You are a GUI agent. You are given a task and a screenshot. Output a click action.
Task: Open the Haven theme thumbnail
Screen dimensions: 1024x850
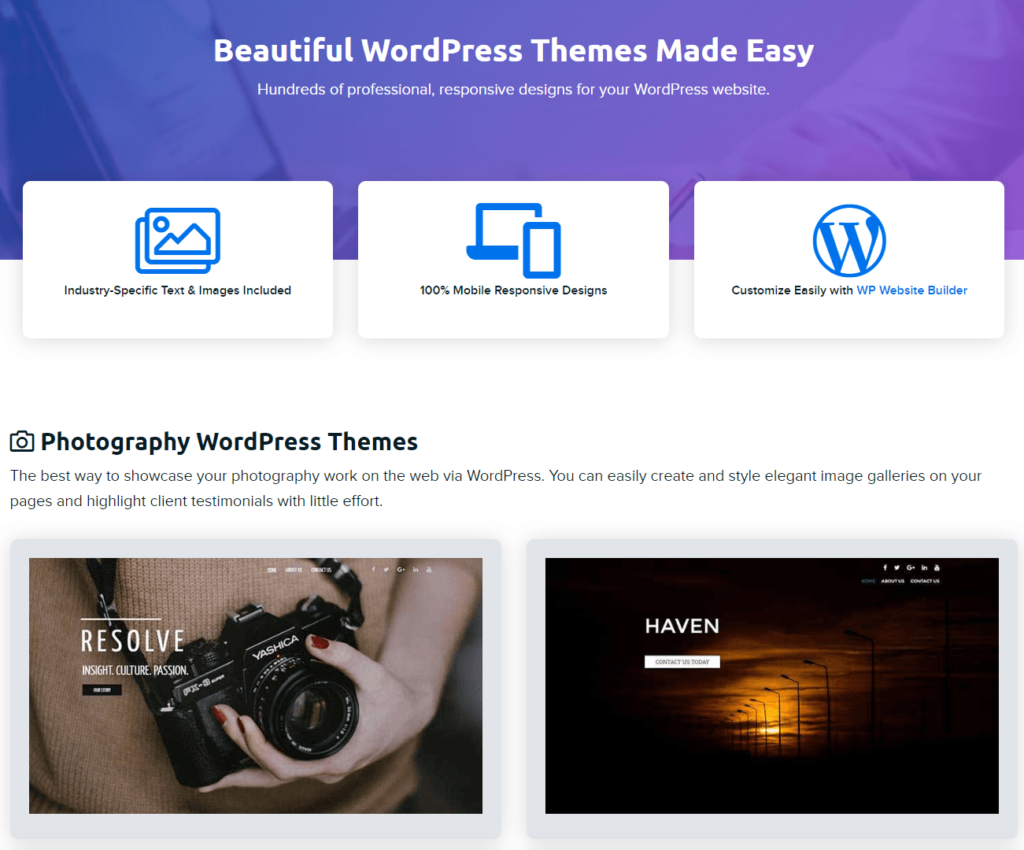[x=771, y=700]
